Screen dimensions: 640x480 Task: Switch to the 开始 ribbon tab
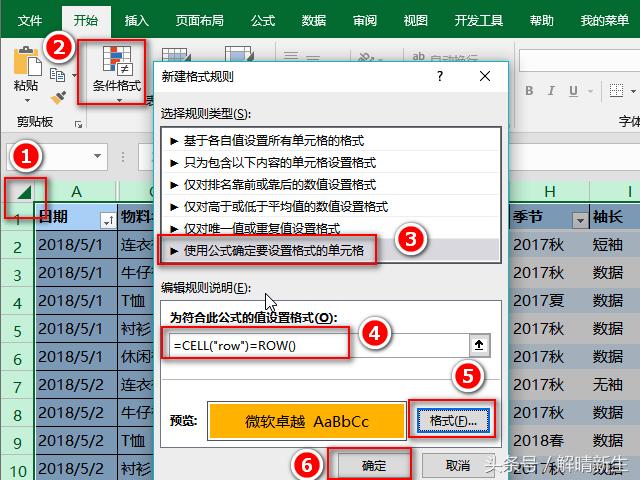click(x=86, y=20)
